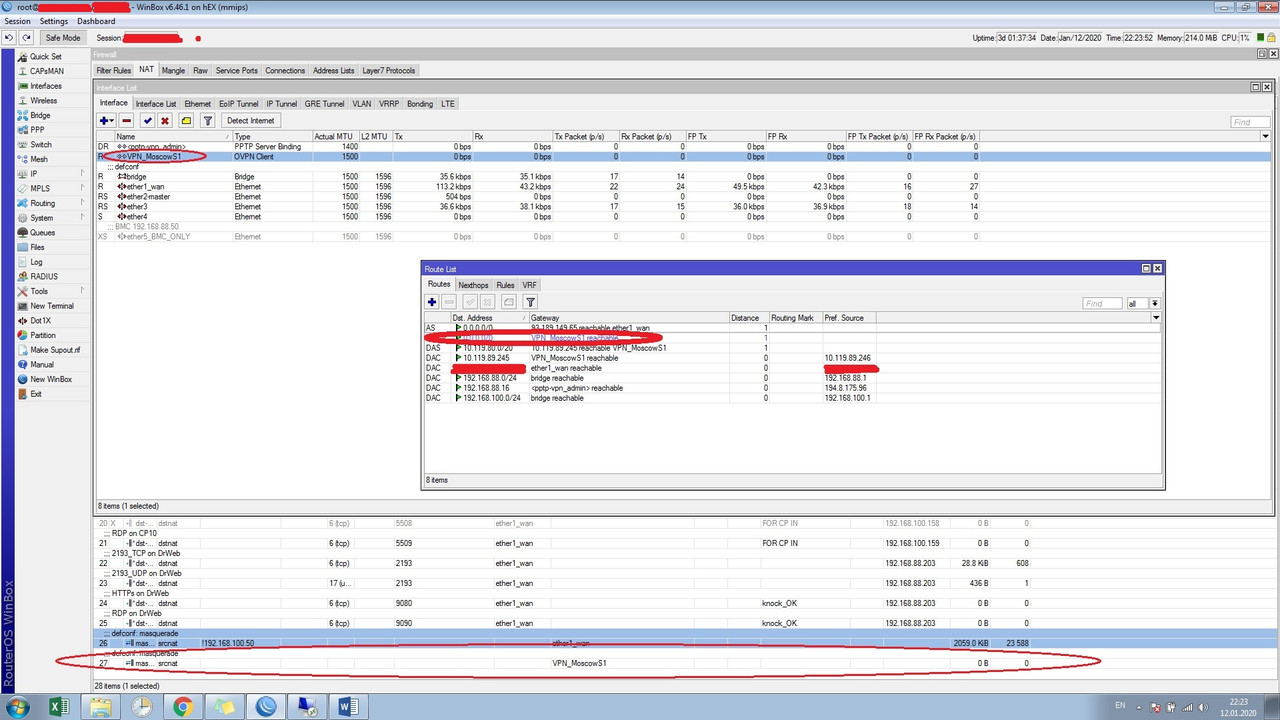Open Settings menu

click(54, 21)
